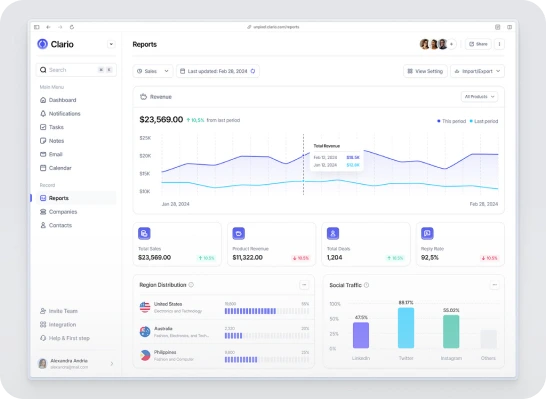Click the Notifications bell icon
546x399 pixels.
click(x=43, y=114)
